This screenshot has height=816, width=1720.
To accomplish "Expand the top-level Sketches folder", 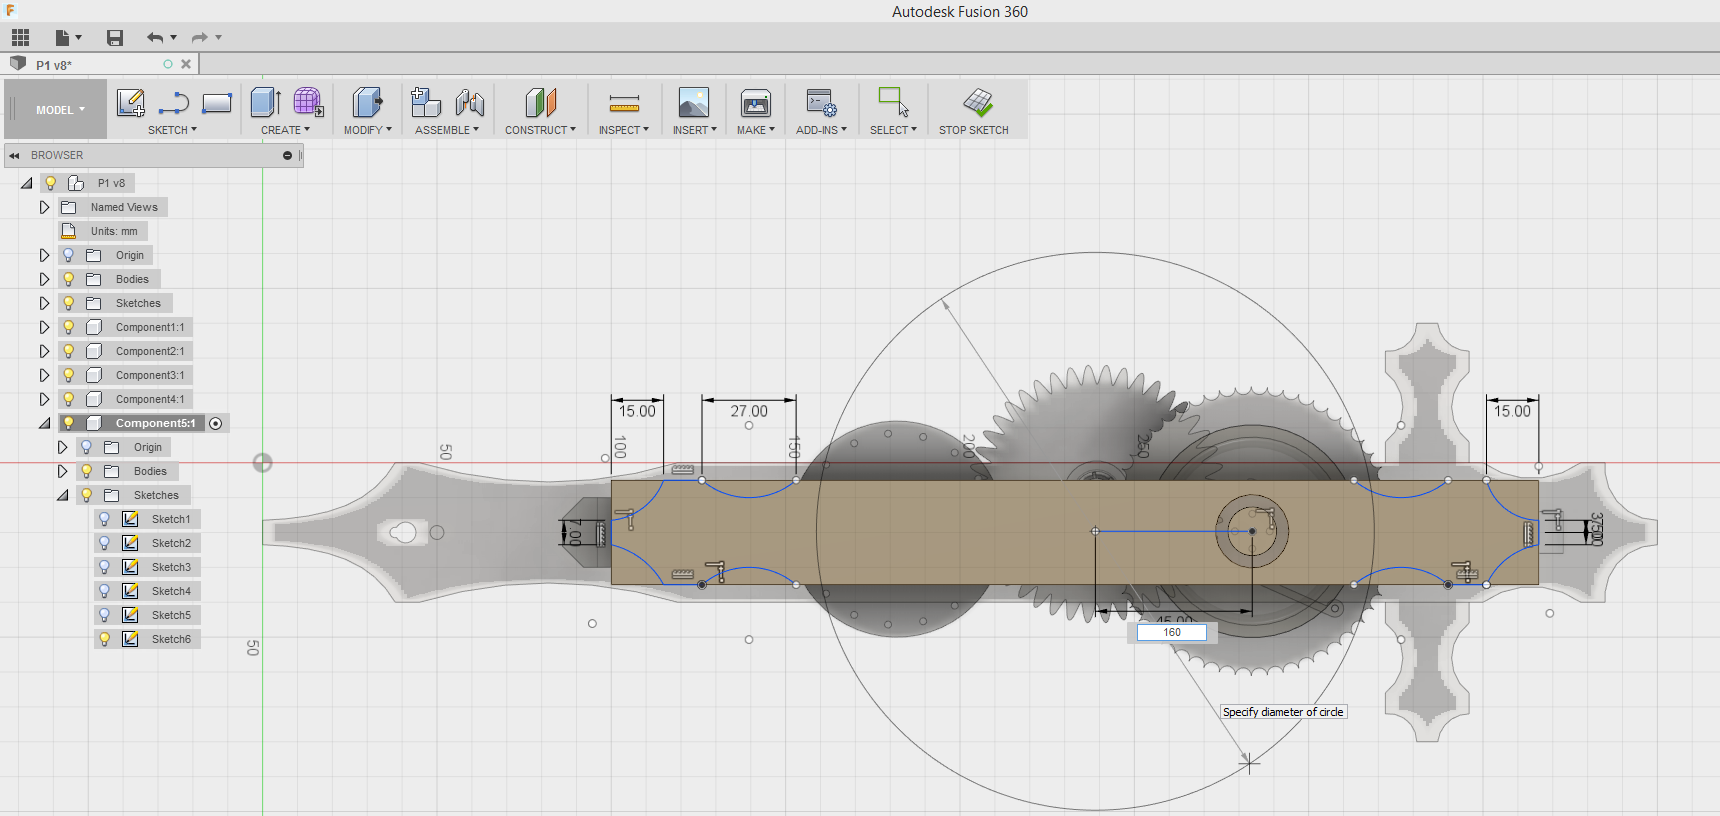I will (x=44, y=303).
